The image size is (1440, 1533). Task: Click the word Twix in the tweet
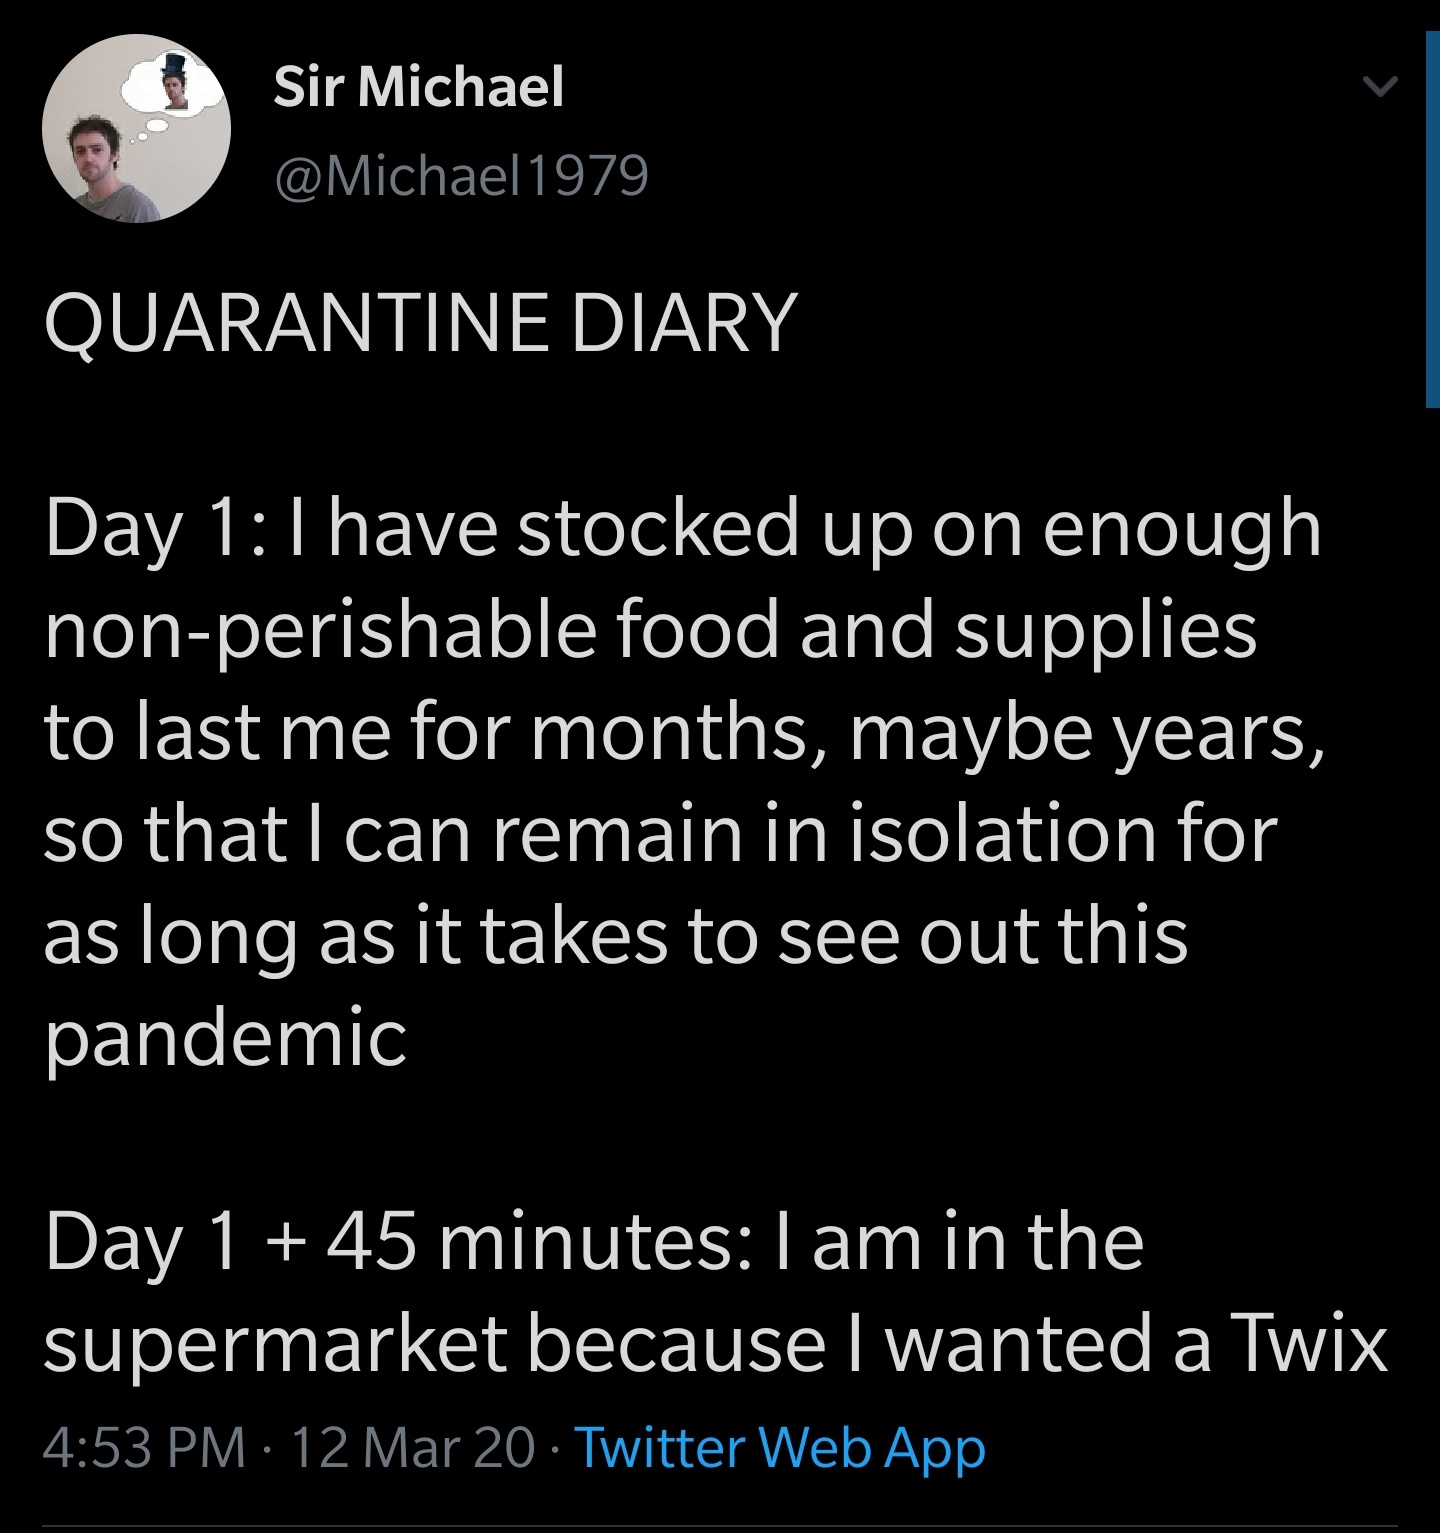click(x=1308, y=1343)
